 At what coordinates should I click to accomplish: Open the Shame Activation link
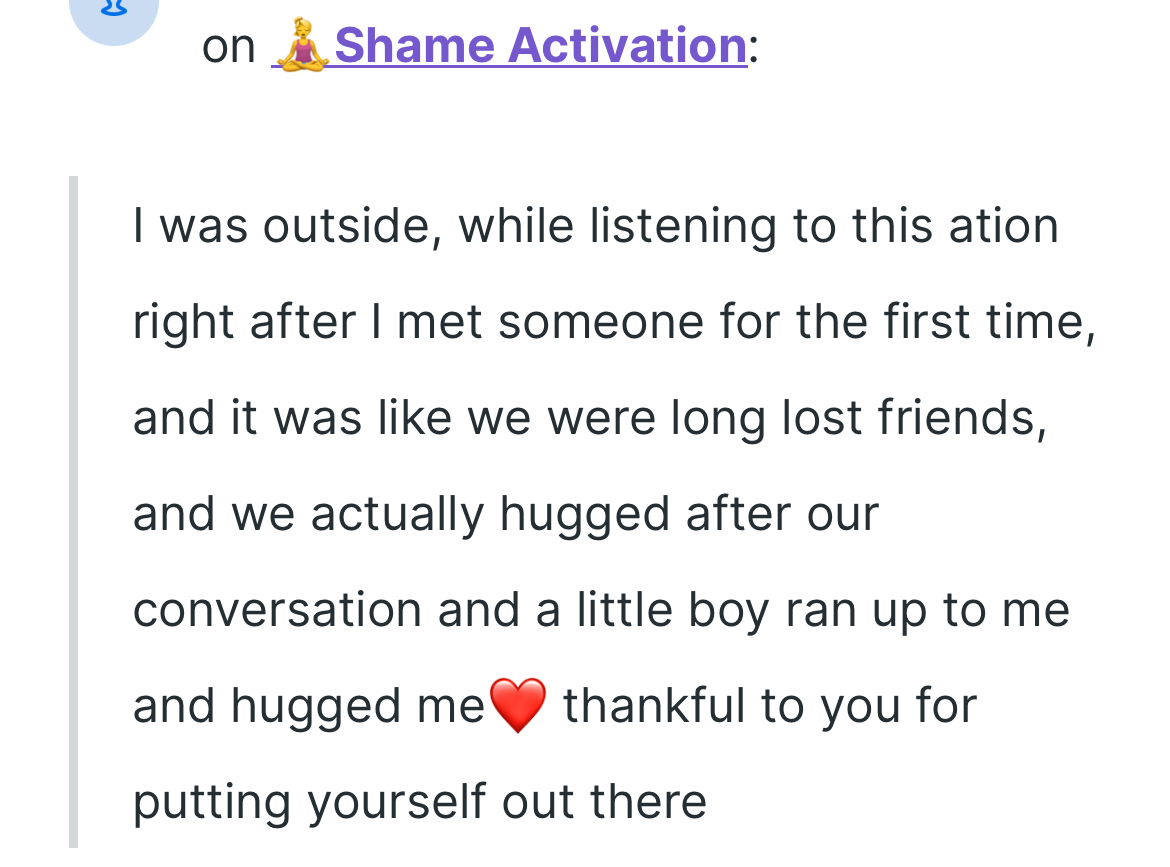click(x=540, y=46)
